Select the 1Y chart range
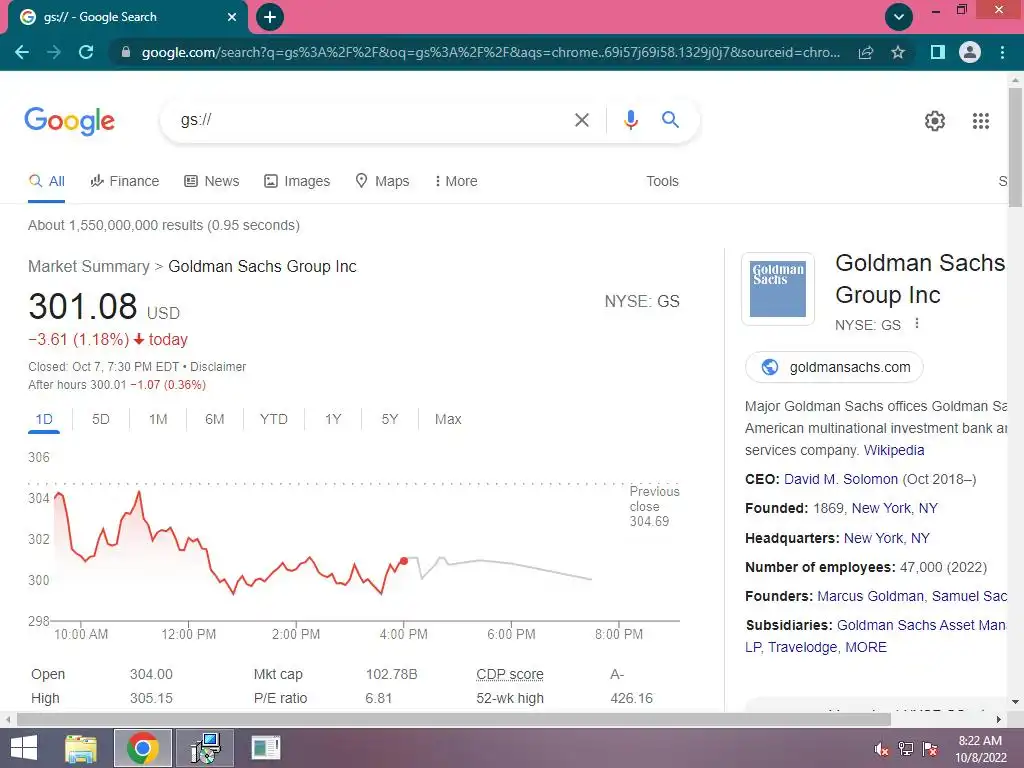Screen dimensions: 1024x768 (x=333, y=419)
